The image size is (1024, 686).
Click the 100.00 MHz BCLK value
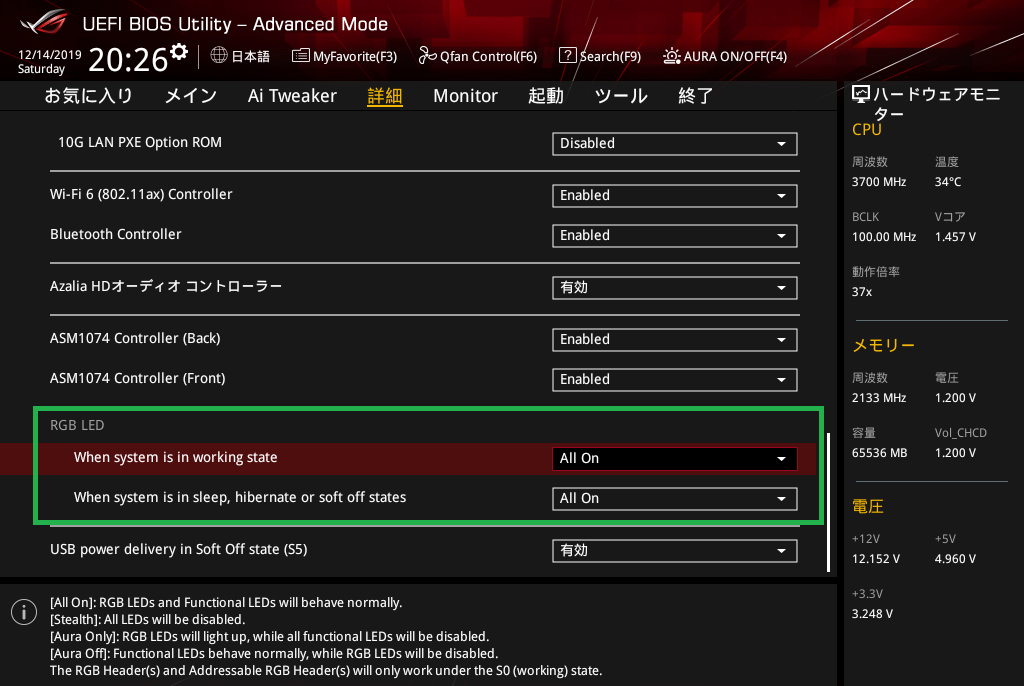884,237
